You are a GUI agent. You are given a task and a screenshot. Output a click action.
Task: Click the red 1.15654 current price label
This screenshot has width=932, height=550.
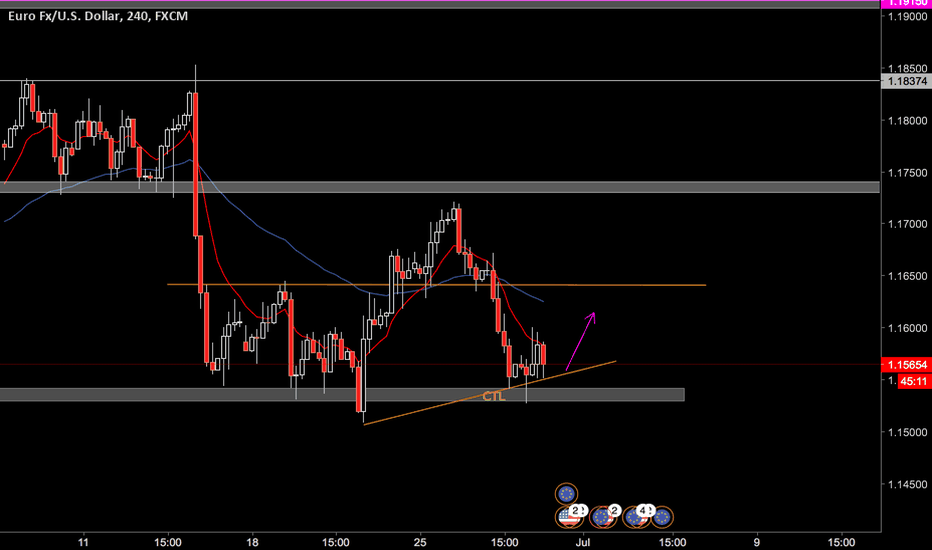click(x=906, y=364)
